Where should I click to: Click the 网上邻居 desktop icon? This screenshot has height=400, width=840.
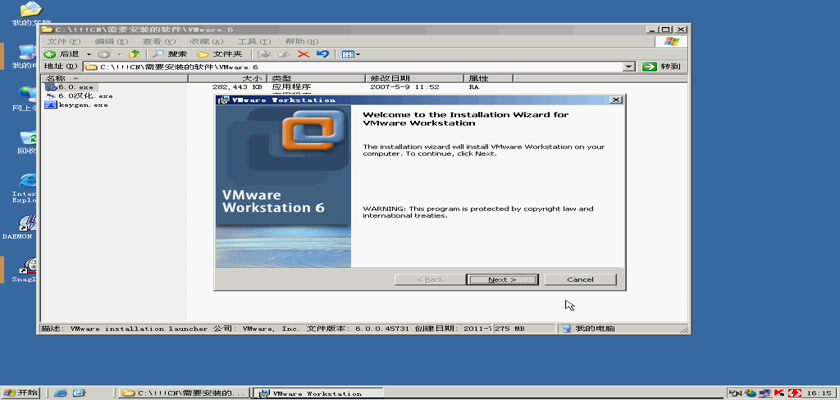point(25,100)
